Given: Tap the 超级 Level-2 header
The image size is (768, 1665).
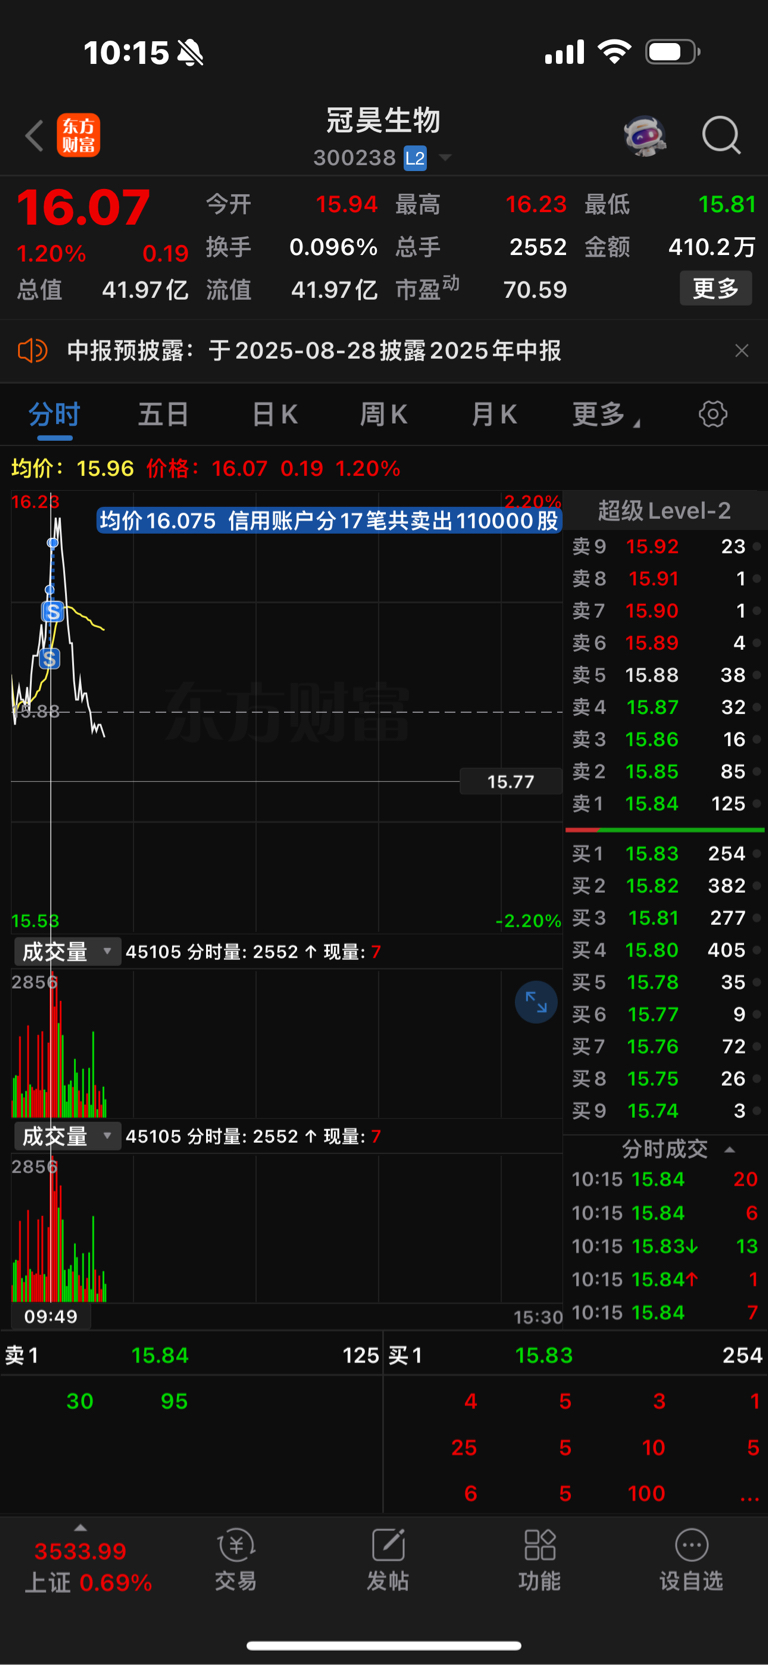Looking at the screenshot, I should click(x=664, y=511).
